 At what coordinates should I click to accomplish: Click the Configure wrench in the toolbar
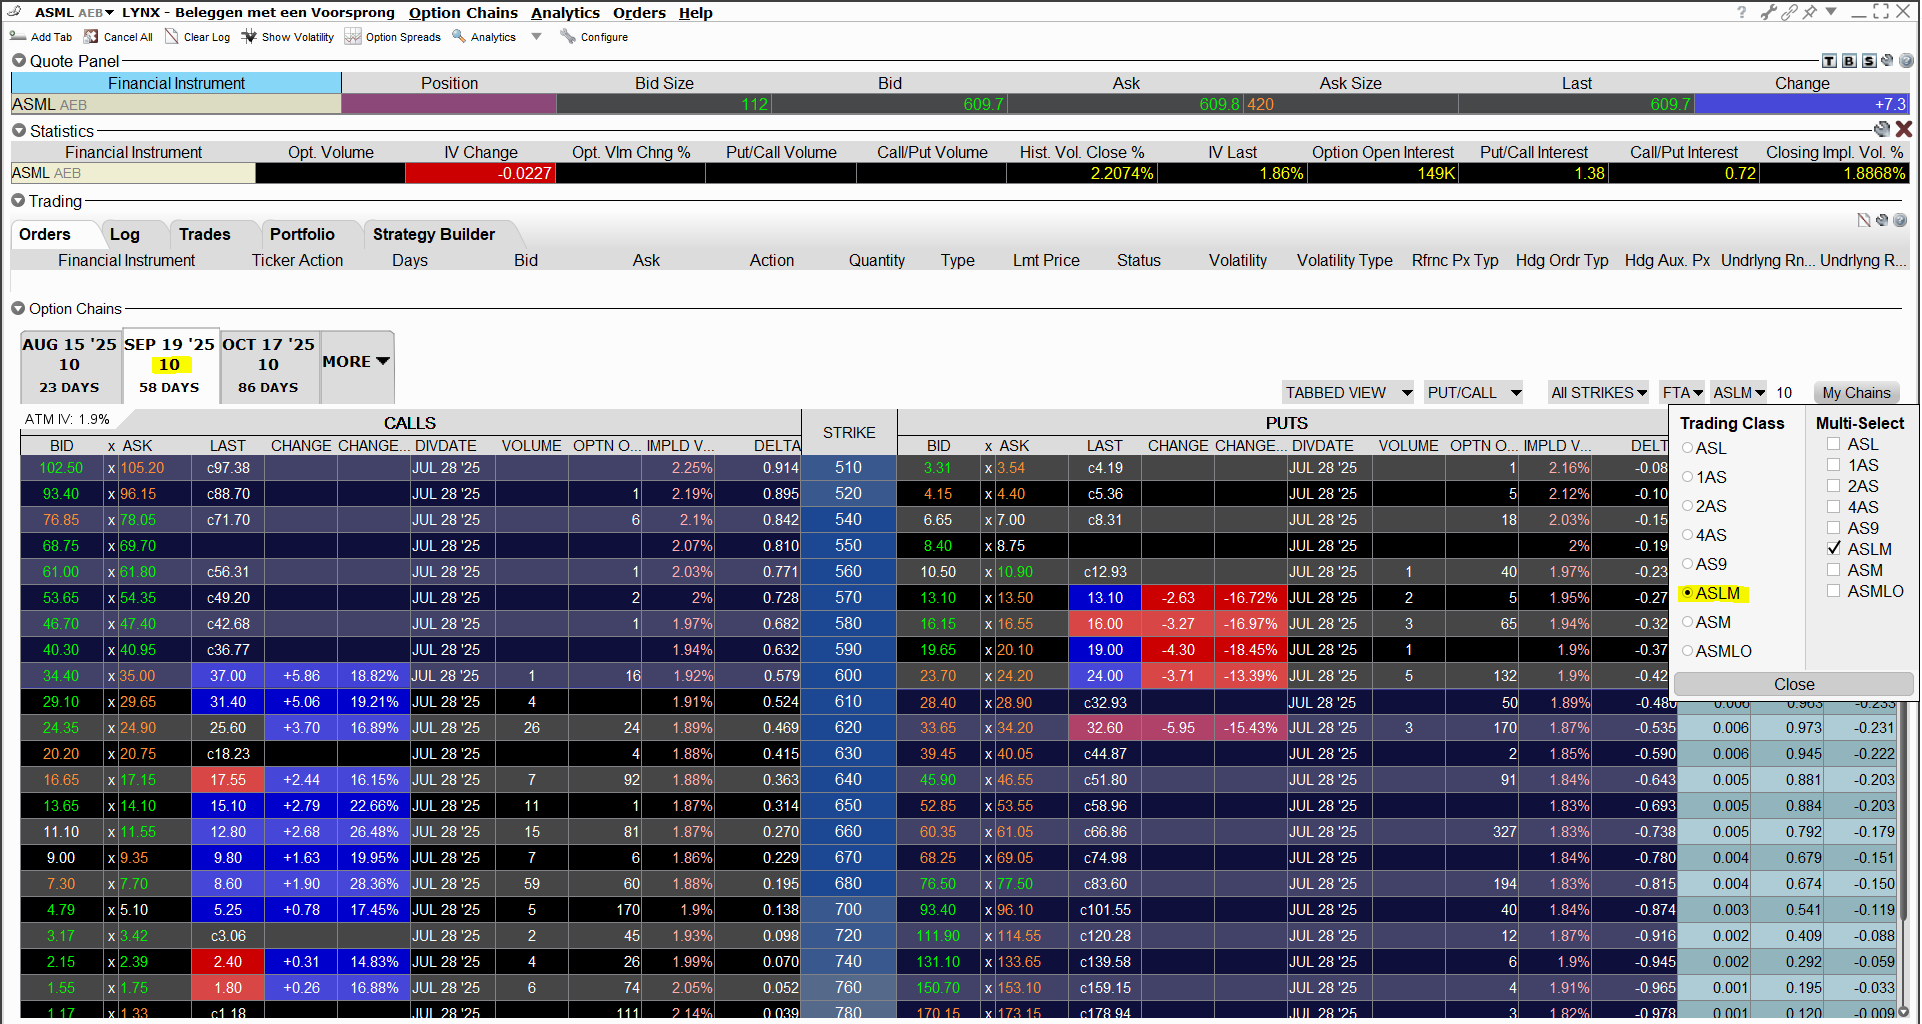click(568, 37)
